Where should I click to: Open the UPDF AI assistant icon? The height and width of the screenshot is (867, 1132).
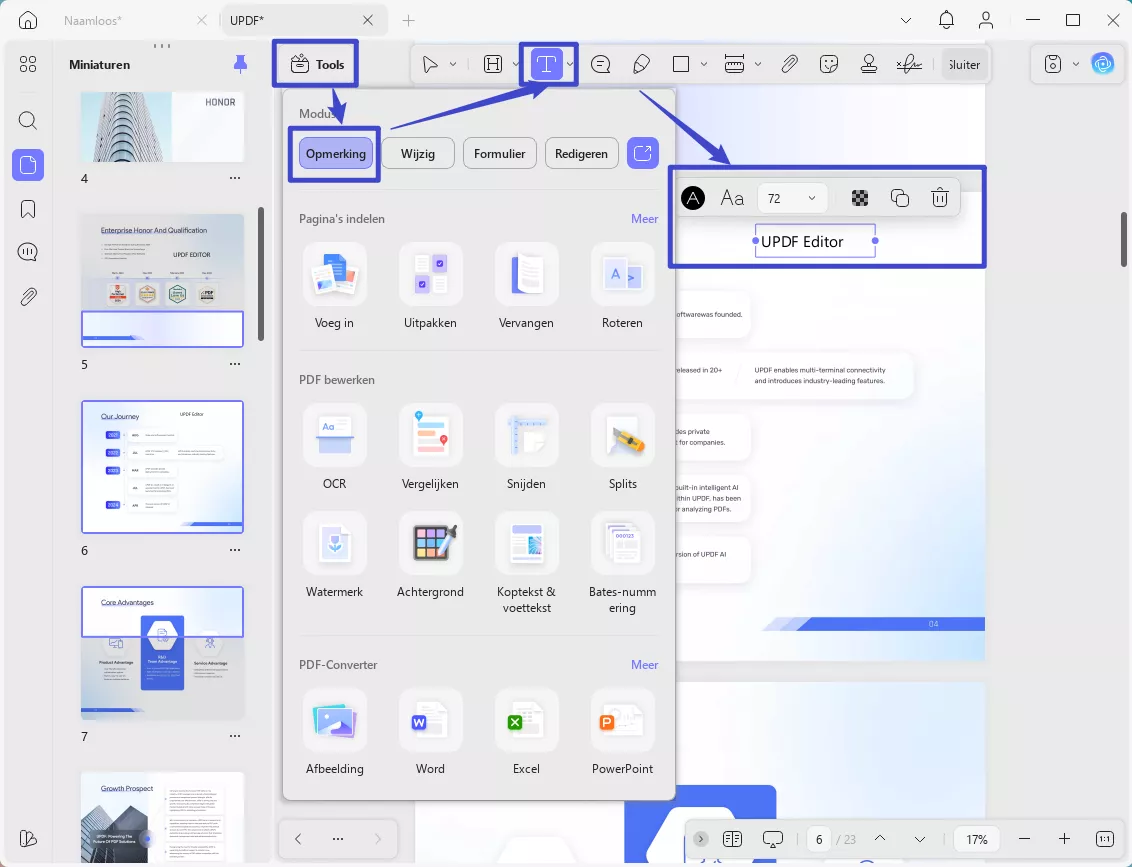(x=1102, y=64)
